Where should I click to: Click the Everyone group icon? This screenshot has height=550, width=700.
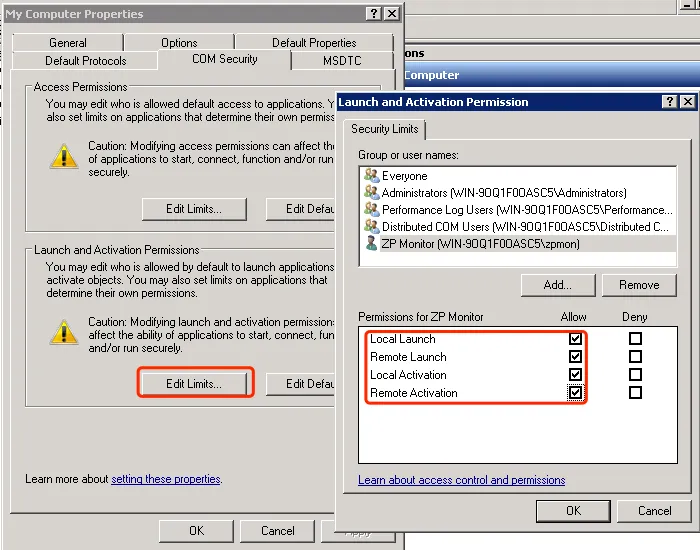point(371,175)
